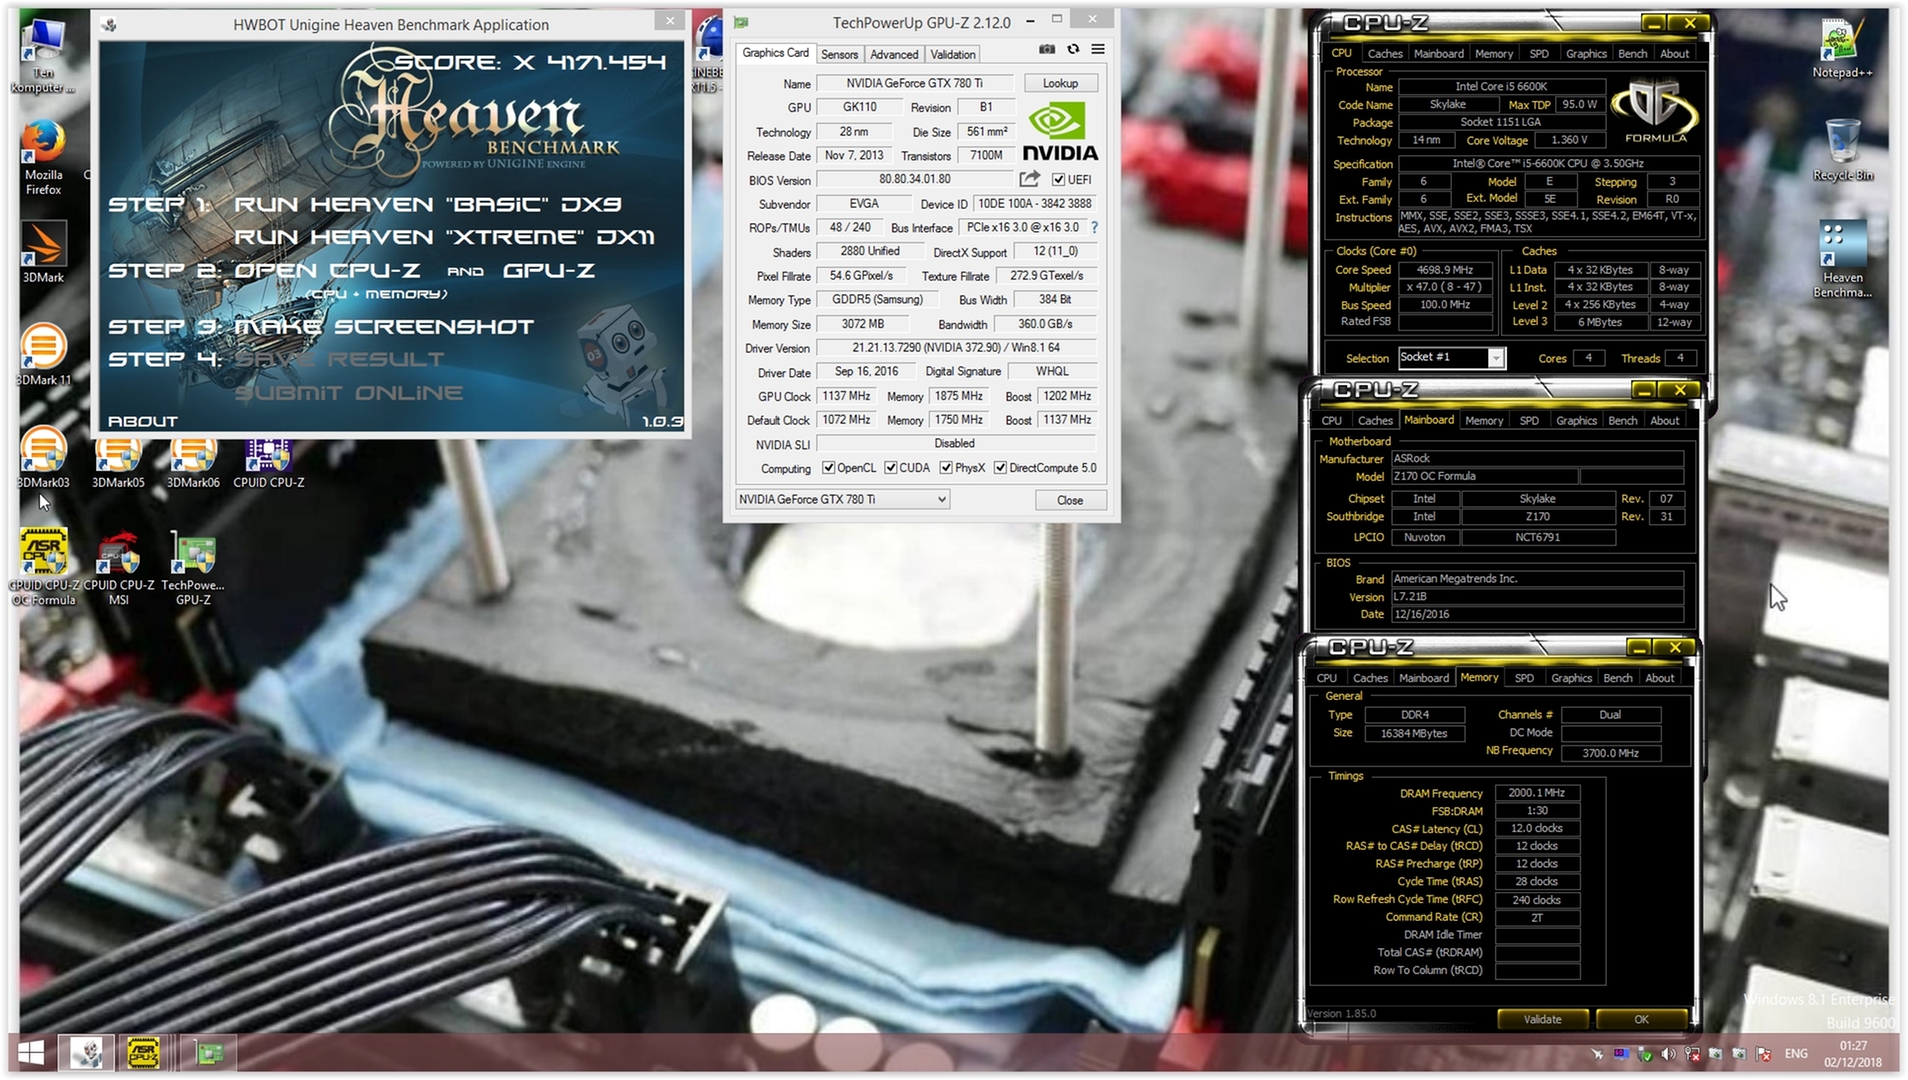Take a GPU-Z screenshot with the camera icon

coord(1046,49)
